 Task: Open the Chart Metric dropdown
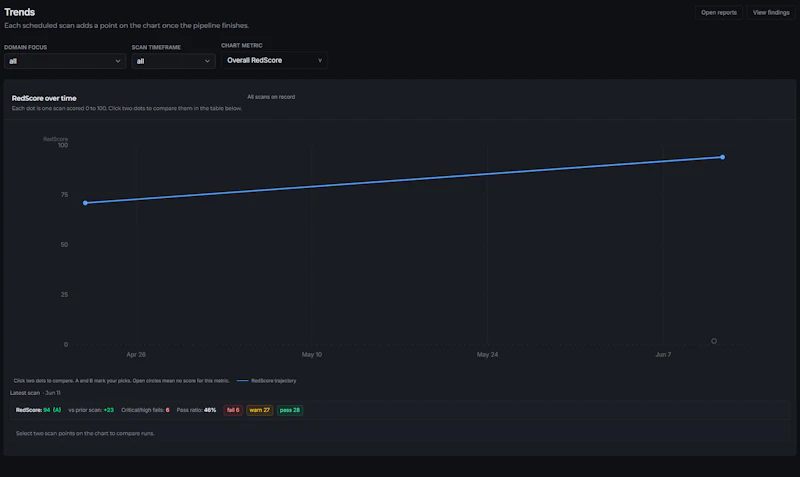[274, 60]
